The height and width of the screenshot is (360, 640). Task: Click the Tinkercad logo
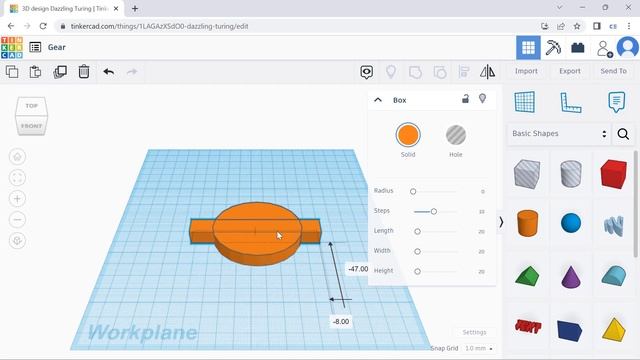pos(12,47)
